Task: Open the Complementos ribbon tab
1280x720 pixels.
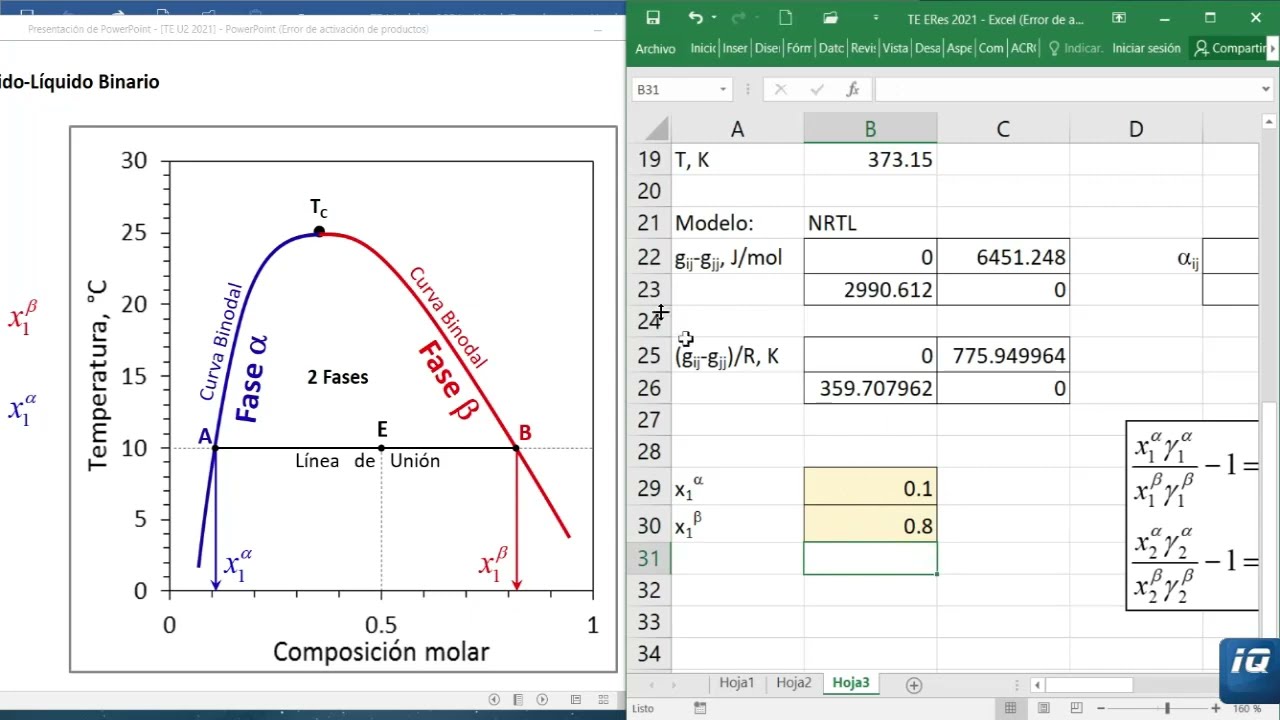Action: tap(991, 48)
